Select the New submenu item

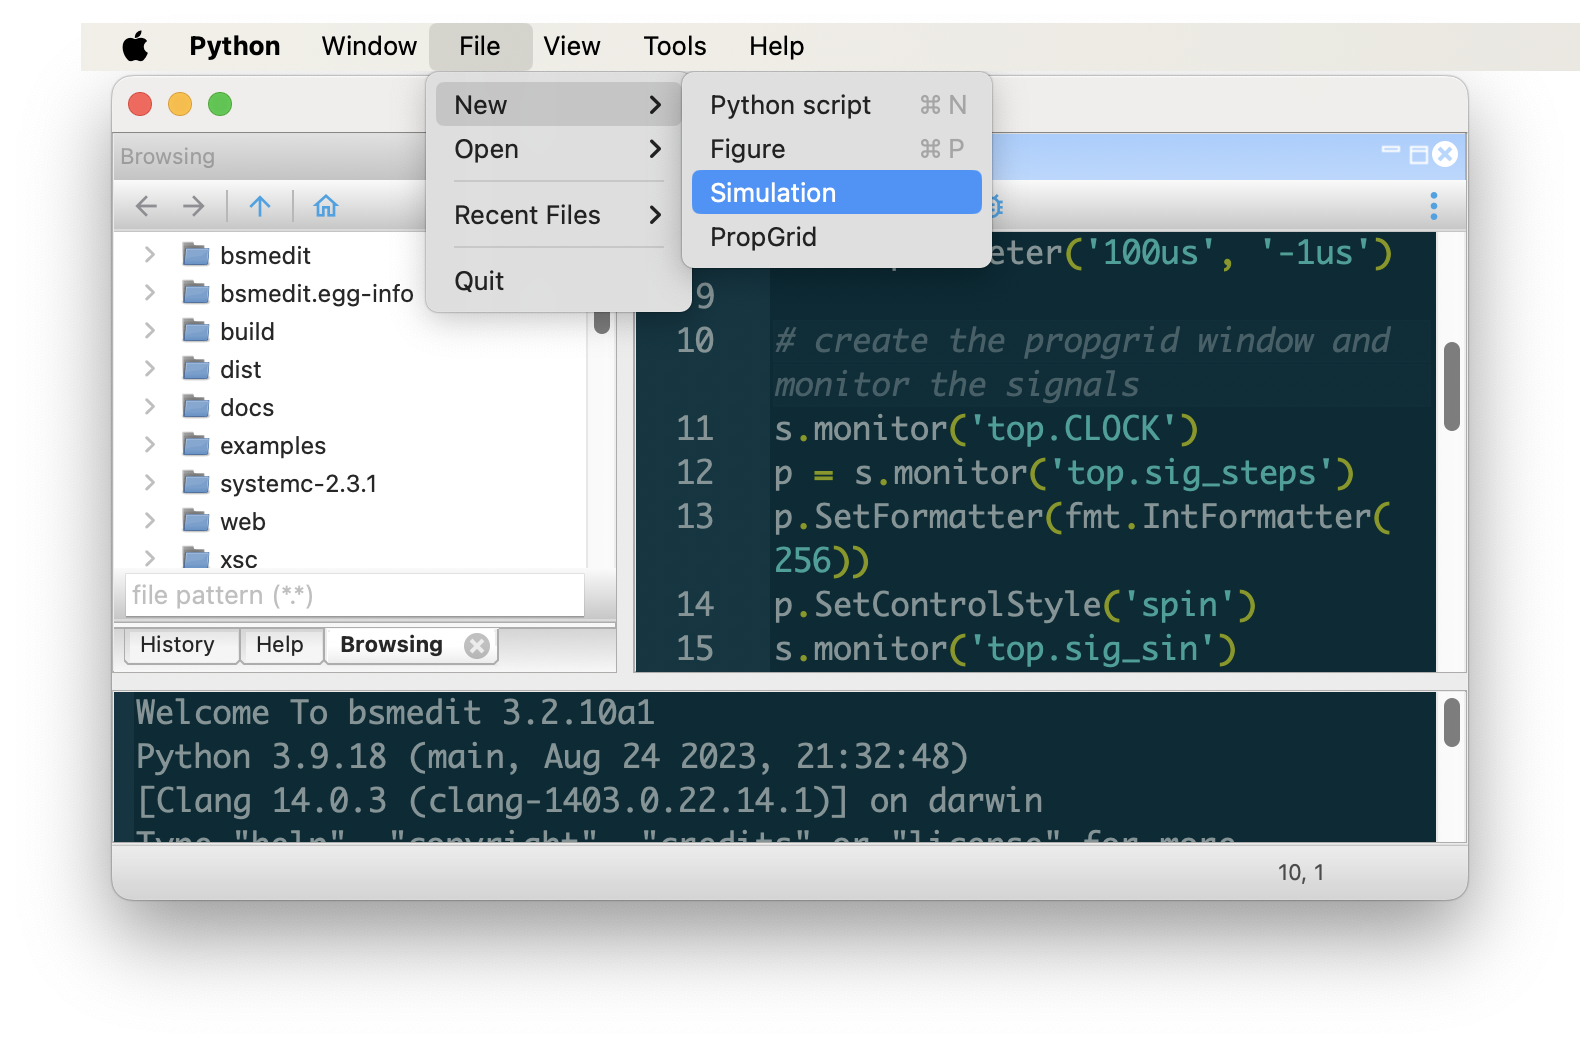pyautogui.click(x=558, y=104)
